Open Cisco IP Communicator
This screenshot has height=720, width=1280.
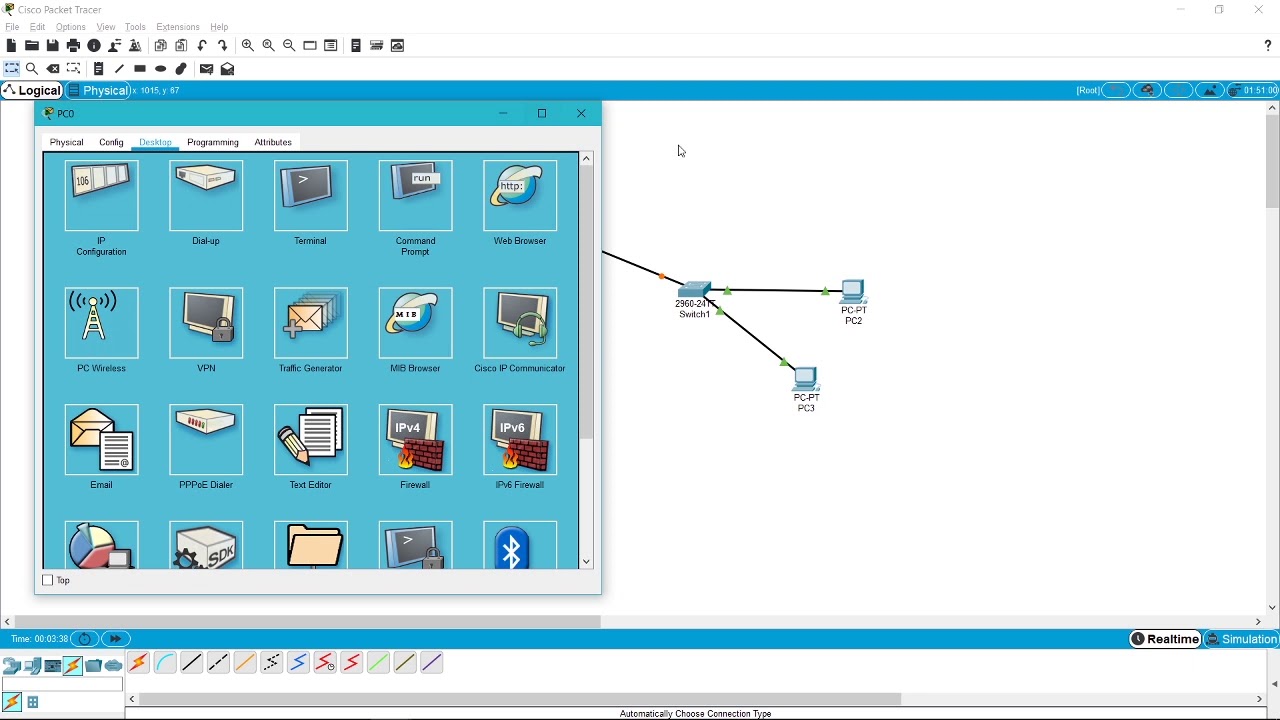pos(520,323)
